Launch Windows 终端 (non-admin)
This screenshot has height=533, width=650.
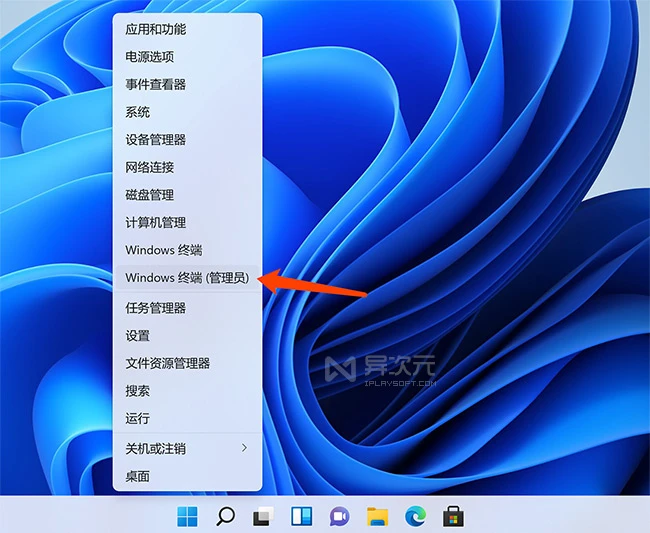click(x=187, y=250)
